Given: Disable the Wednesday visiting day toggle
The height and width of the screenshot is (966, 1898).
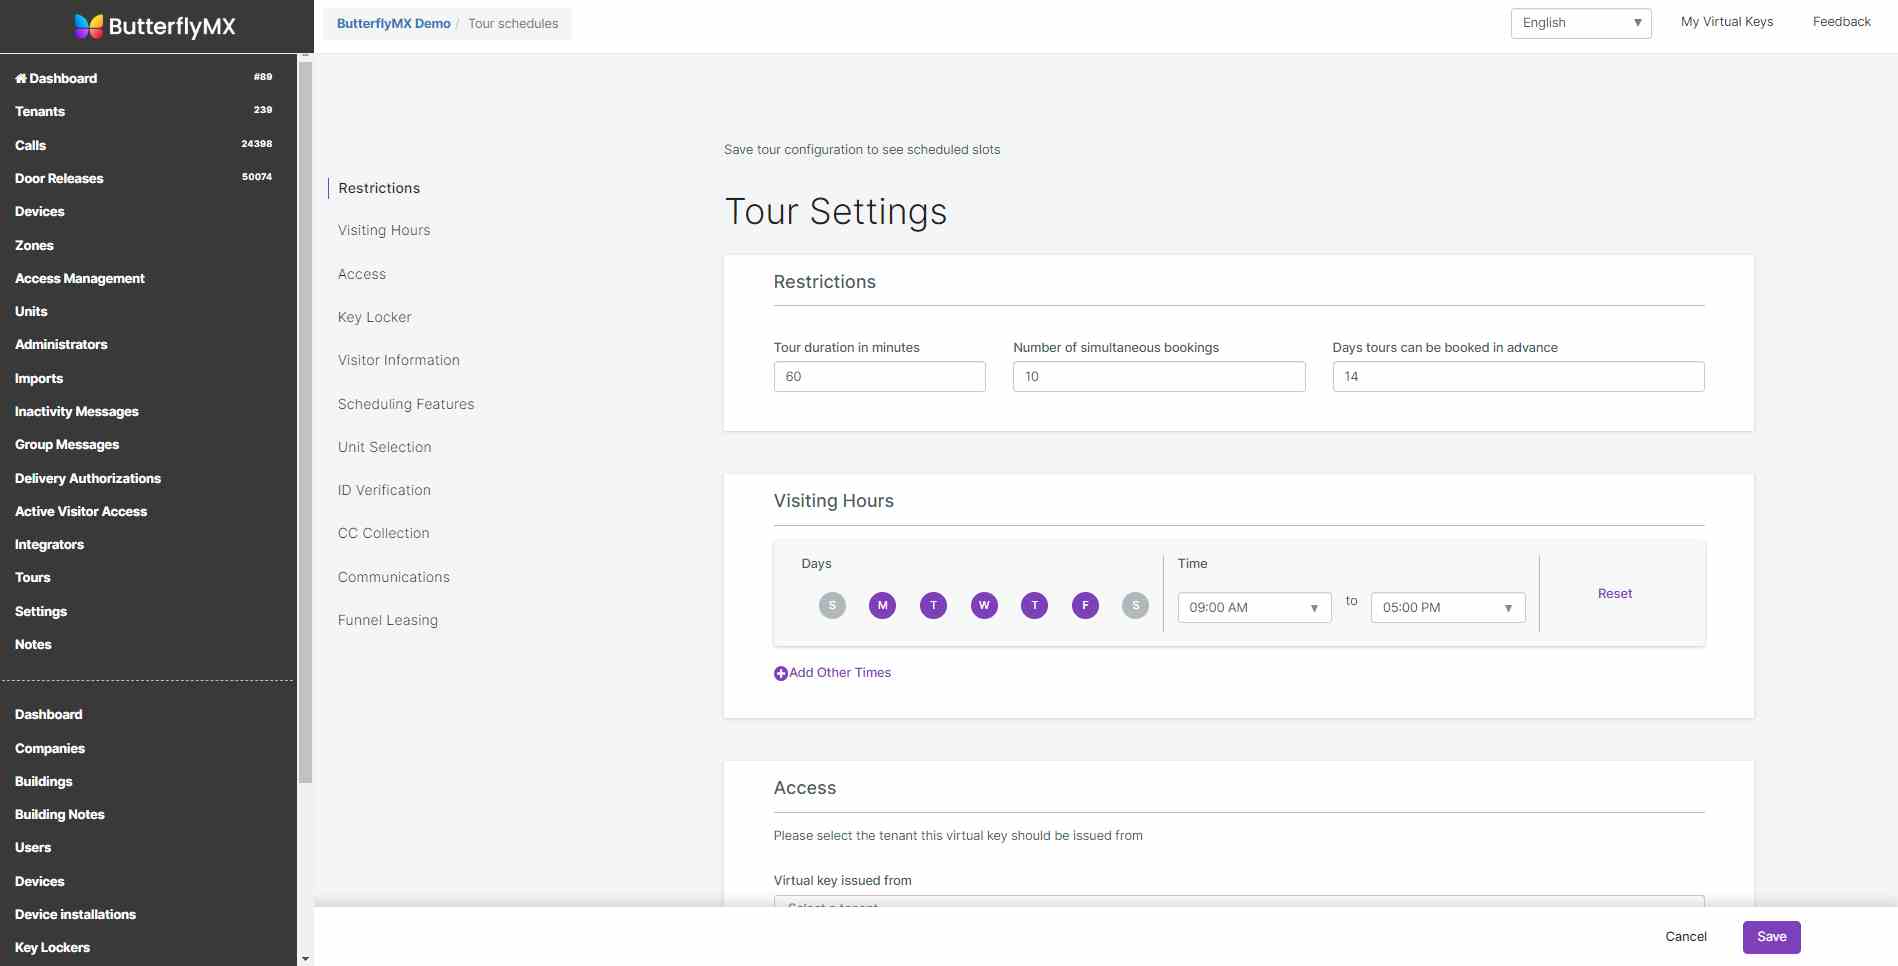Looking at the screenshot, I should [x=983, y=605].
